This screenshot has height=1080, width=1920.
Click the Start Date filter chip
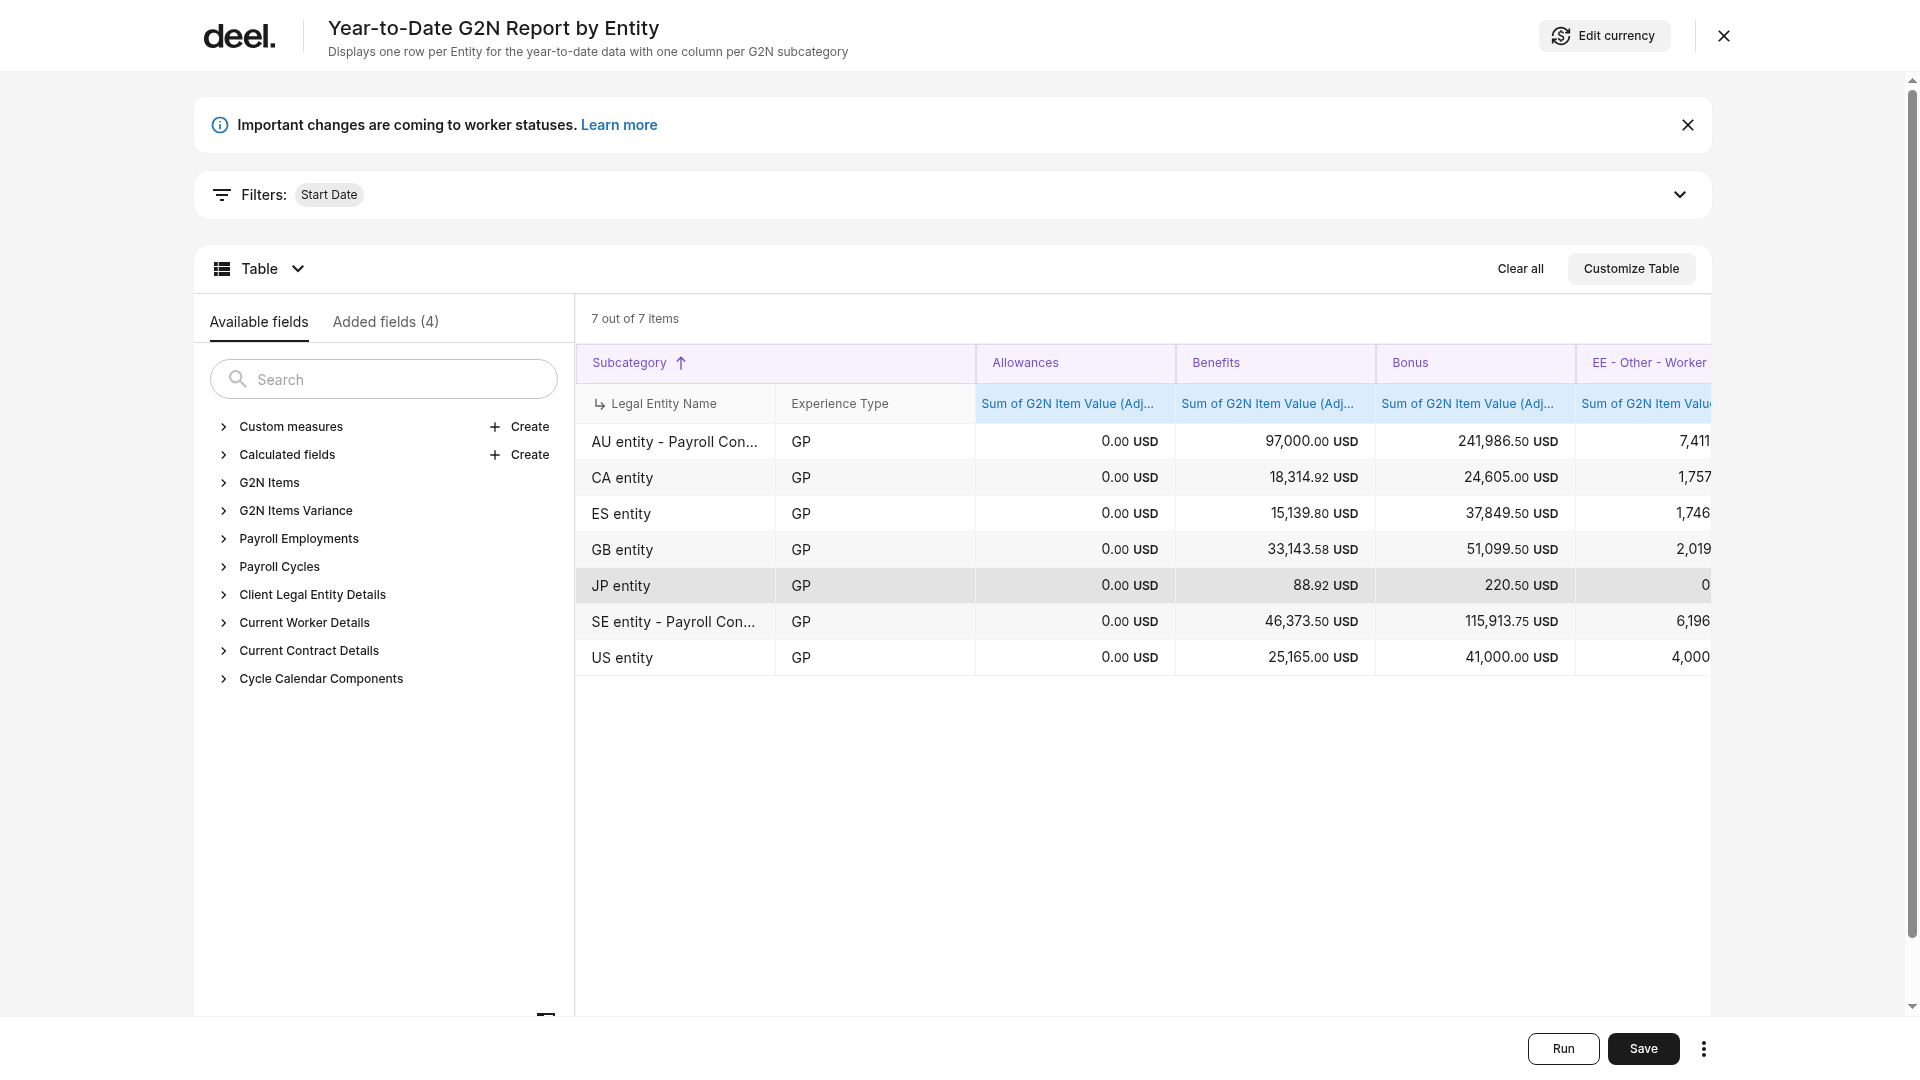click(329, 195)
